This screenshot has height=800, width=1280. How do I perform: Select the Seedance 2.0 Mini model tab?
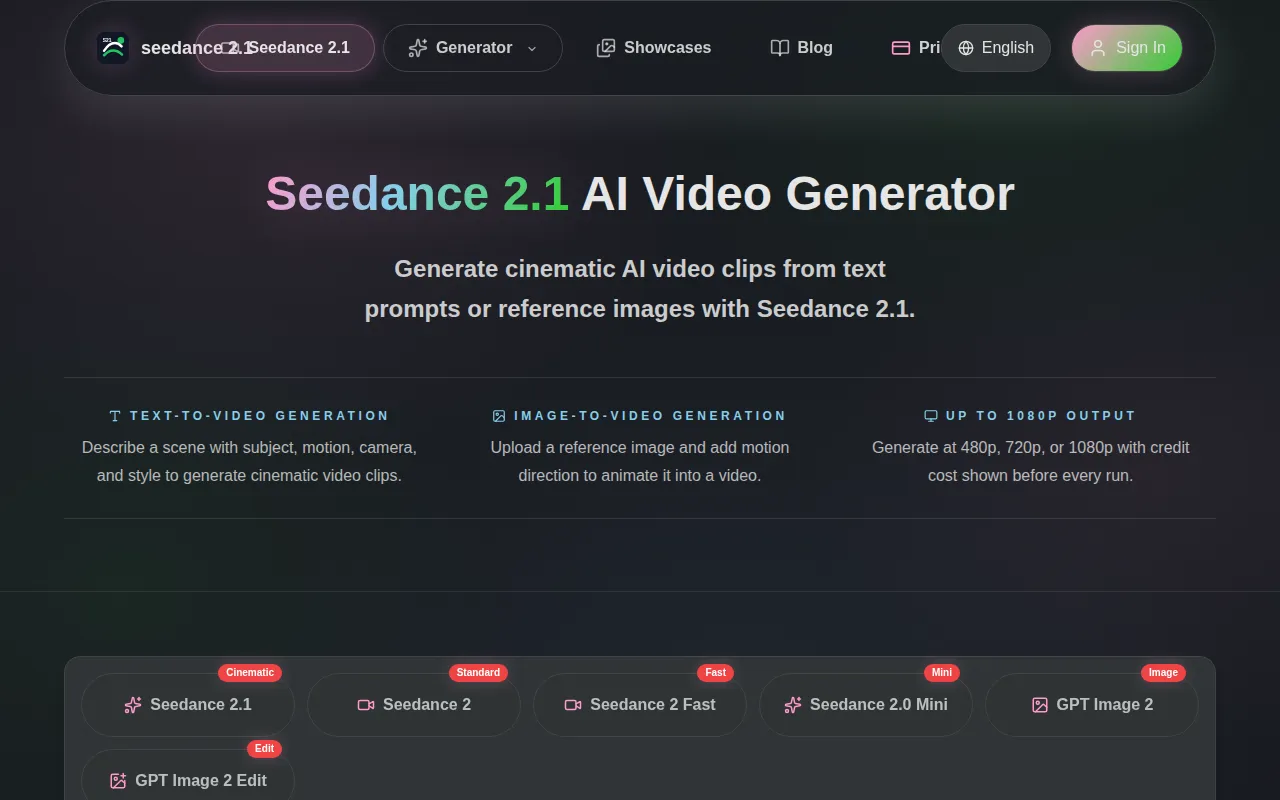click(x=866, y=705)
